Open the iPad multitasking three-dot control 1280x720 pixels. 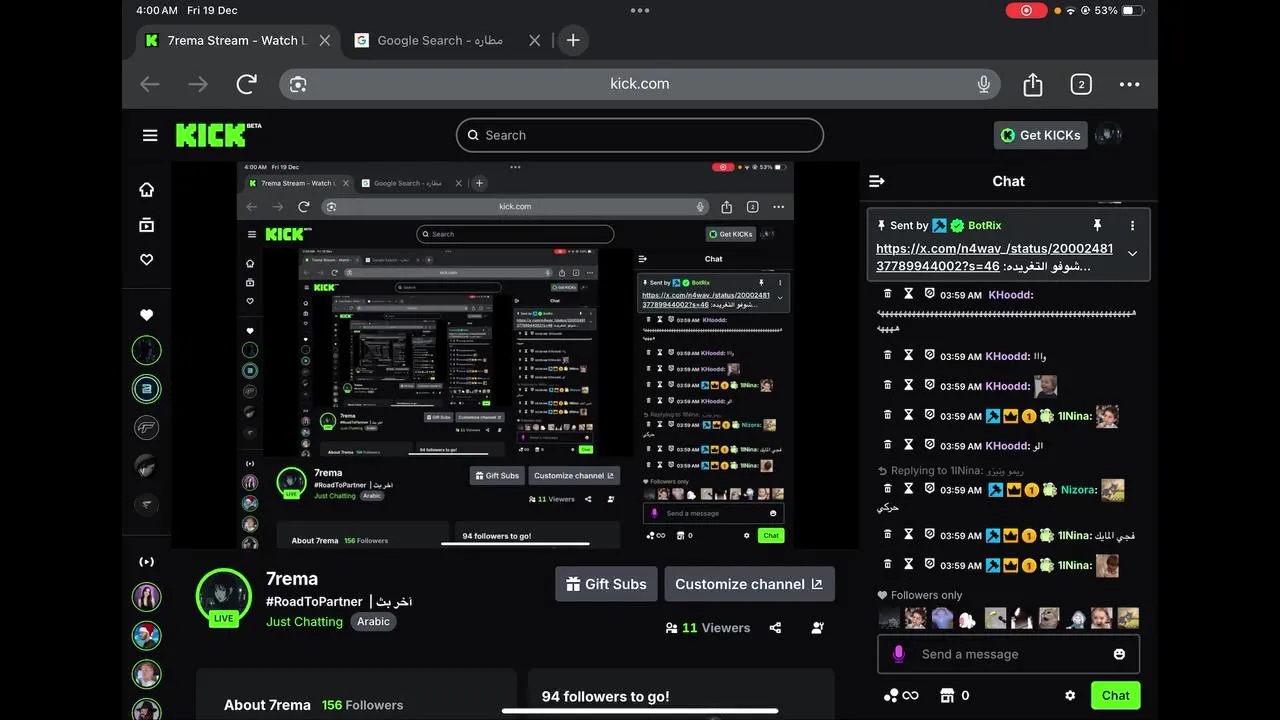point(640,10)
